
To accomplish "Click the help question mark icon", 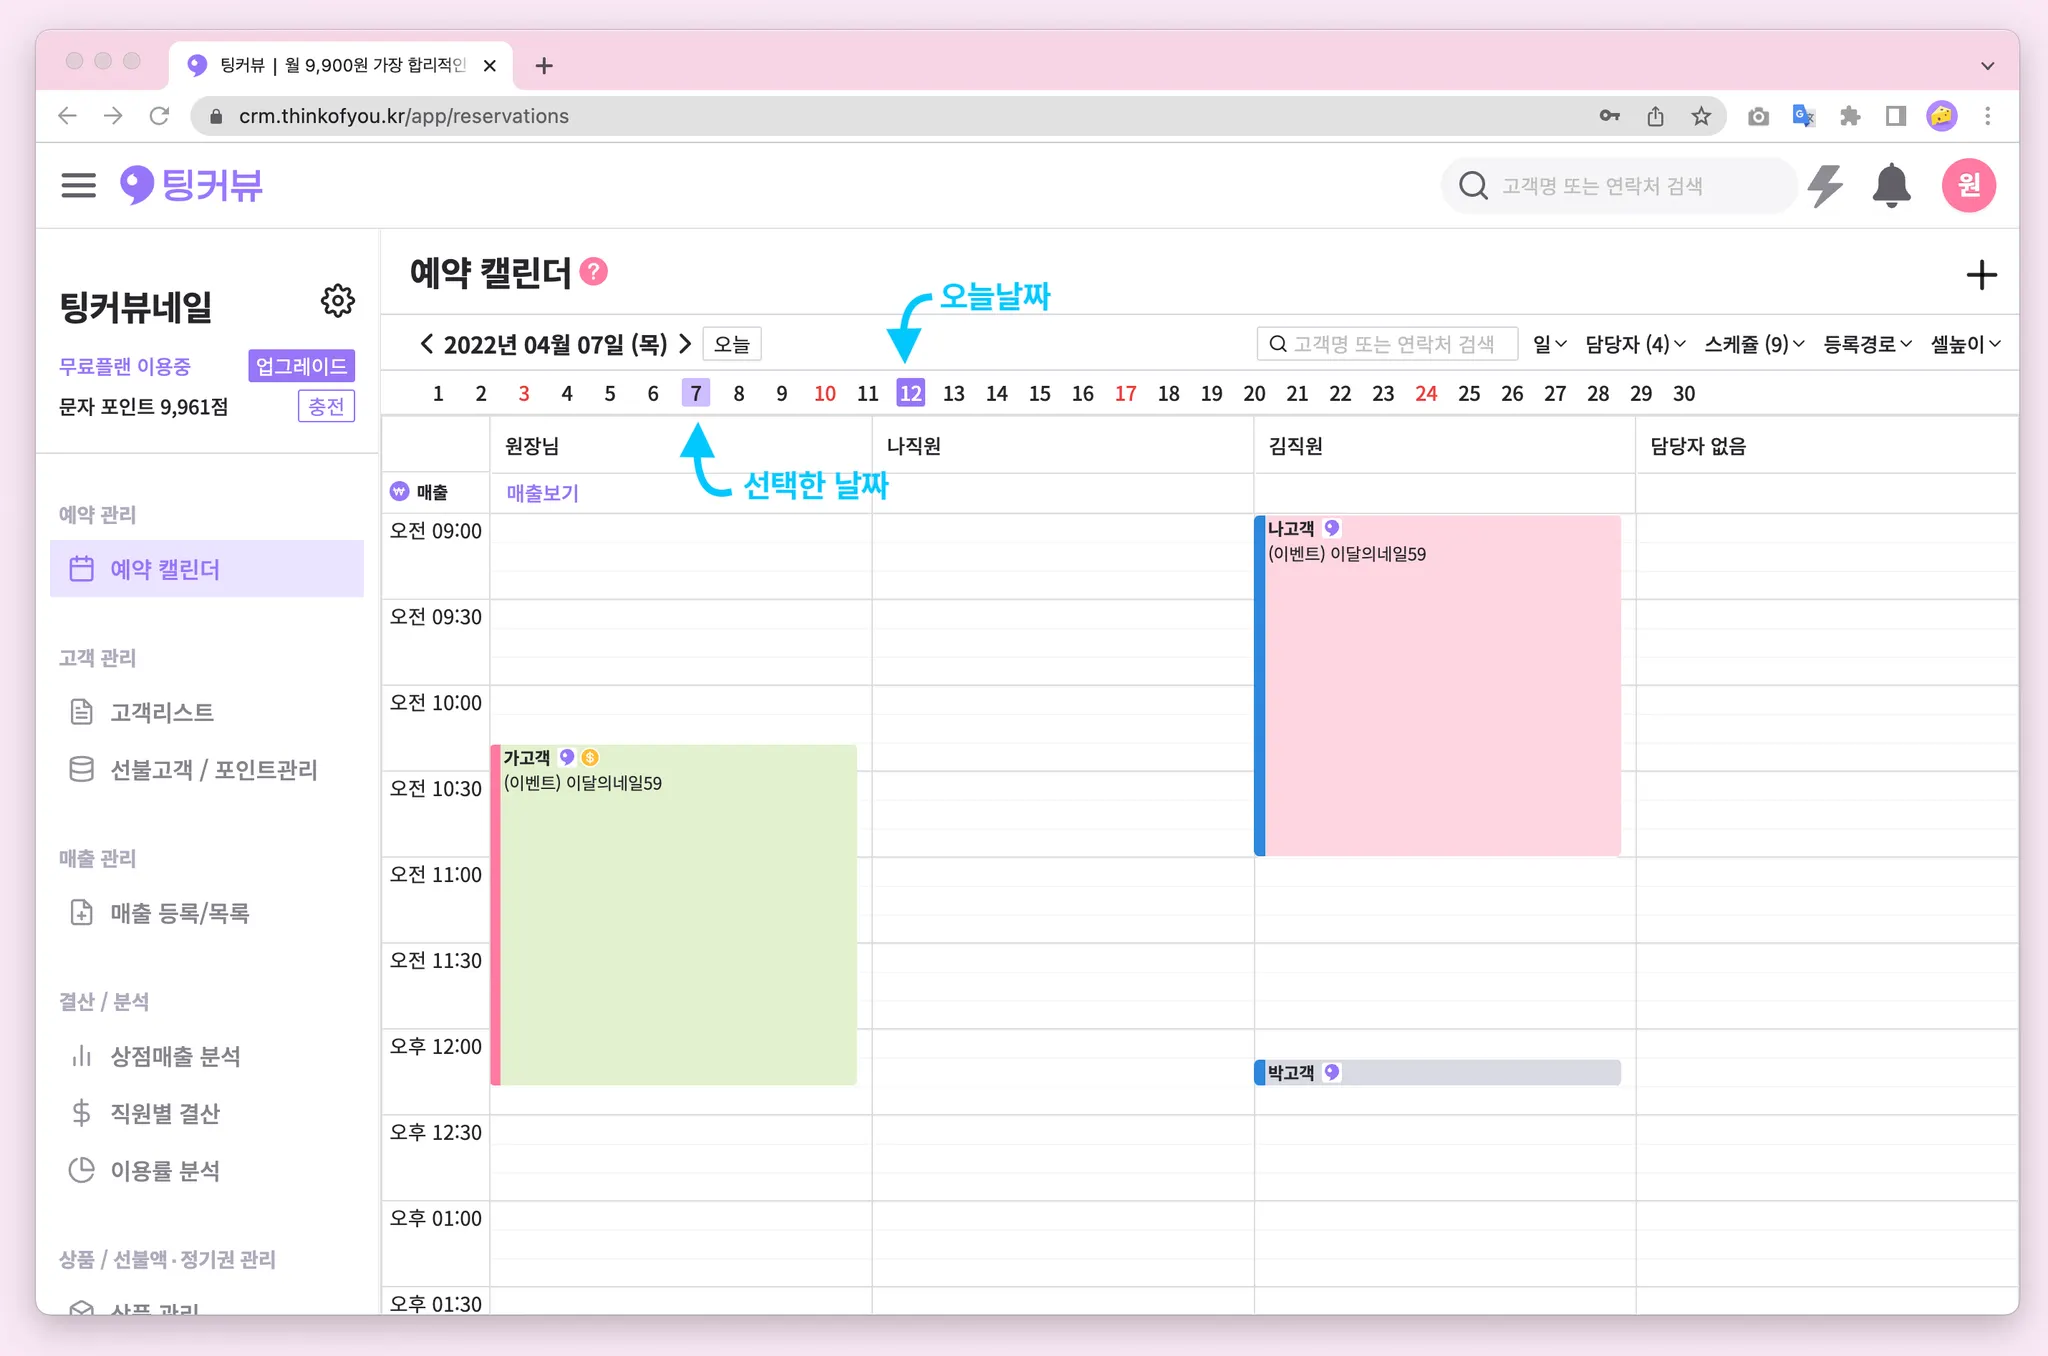I will (594, 272).
